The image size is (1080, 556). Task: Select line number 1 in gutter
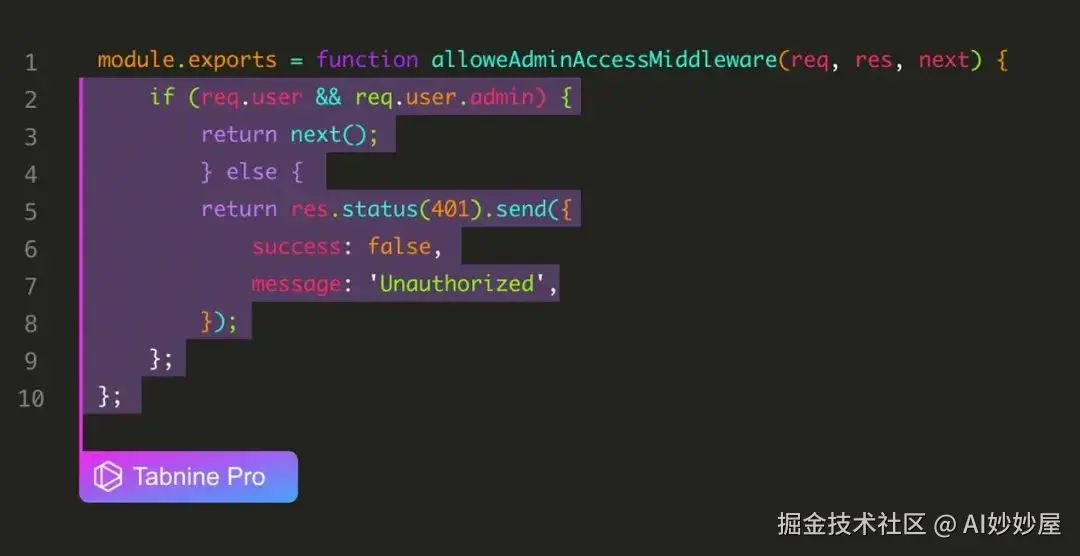click(x=31, y=63)
